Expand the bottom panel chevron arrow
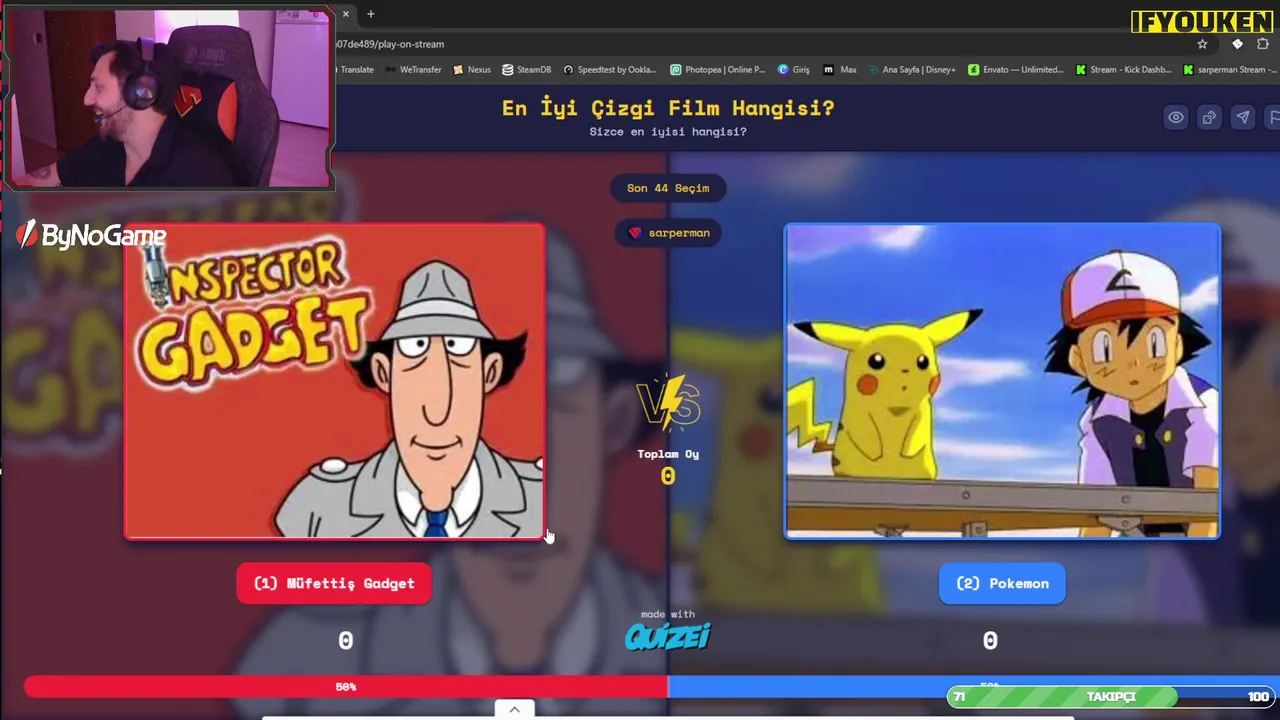 pos(514,710)
